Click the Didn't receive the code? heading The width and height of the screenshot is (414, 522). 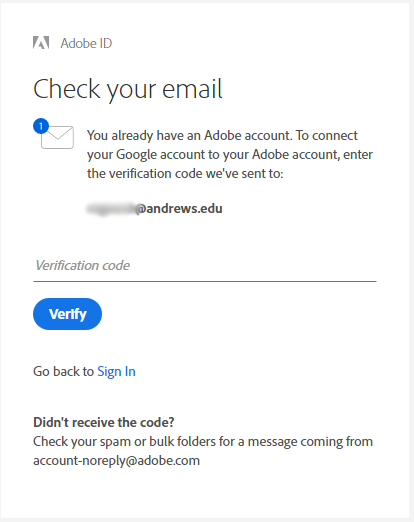(104, 422)
